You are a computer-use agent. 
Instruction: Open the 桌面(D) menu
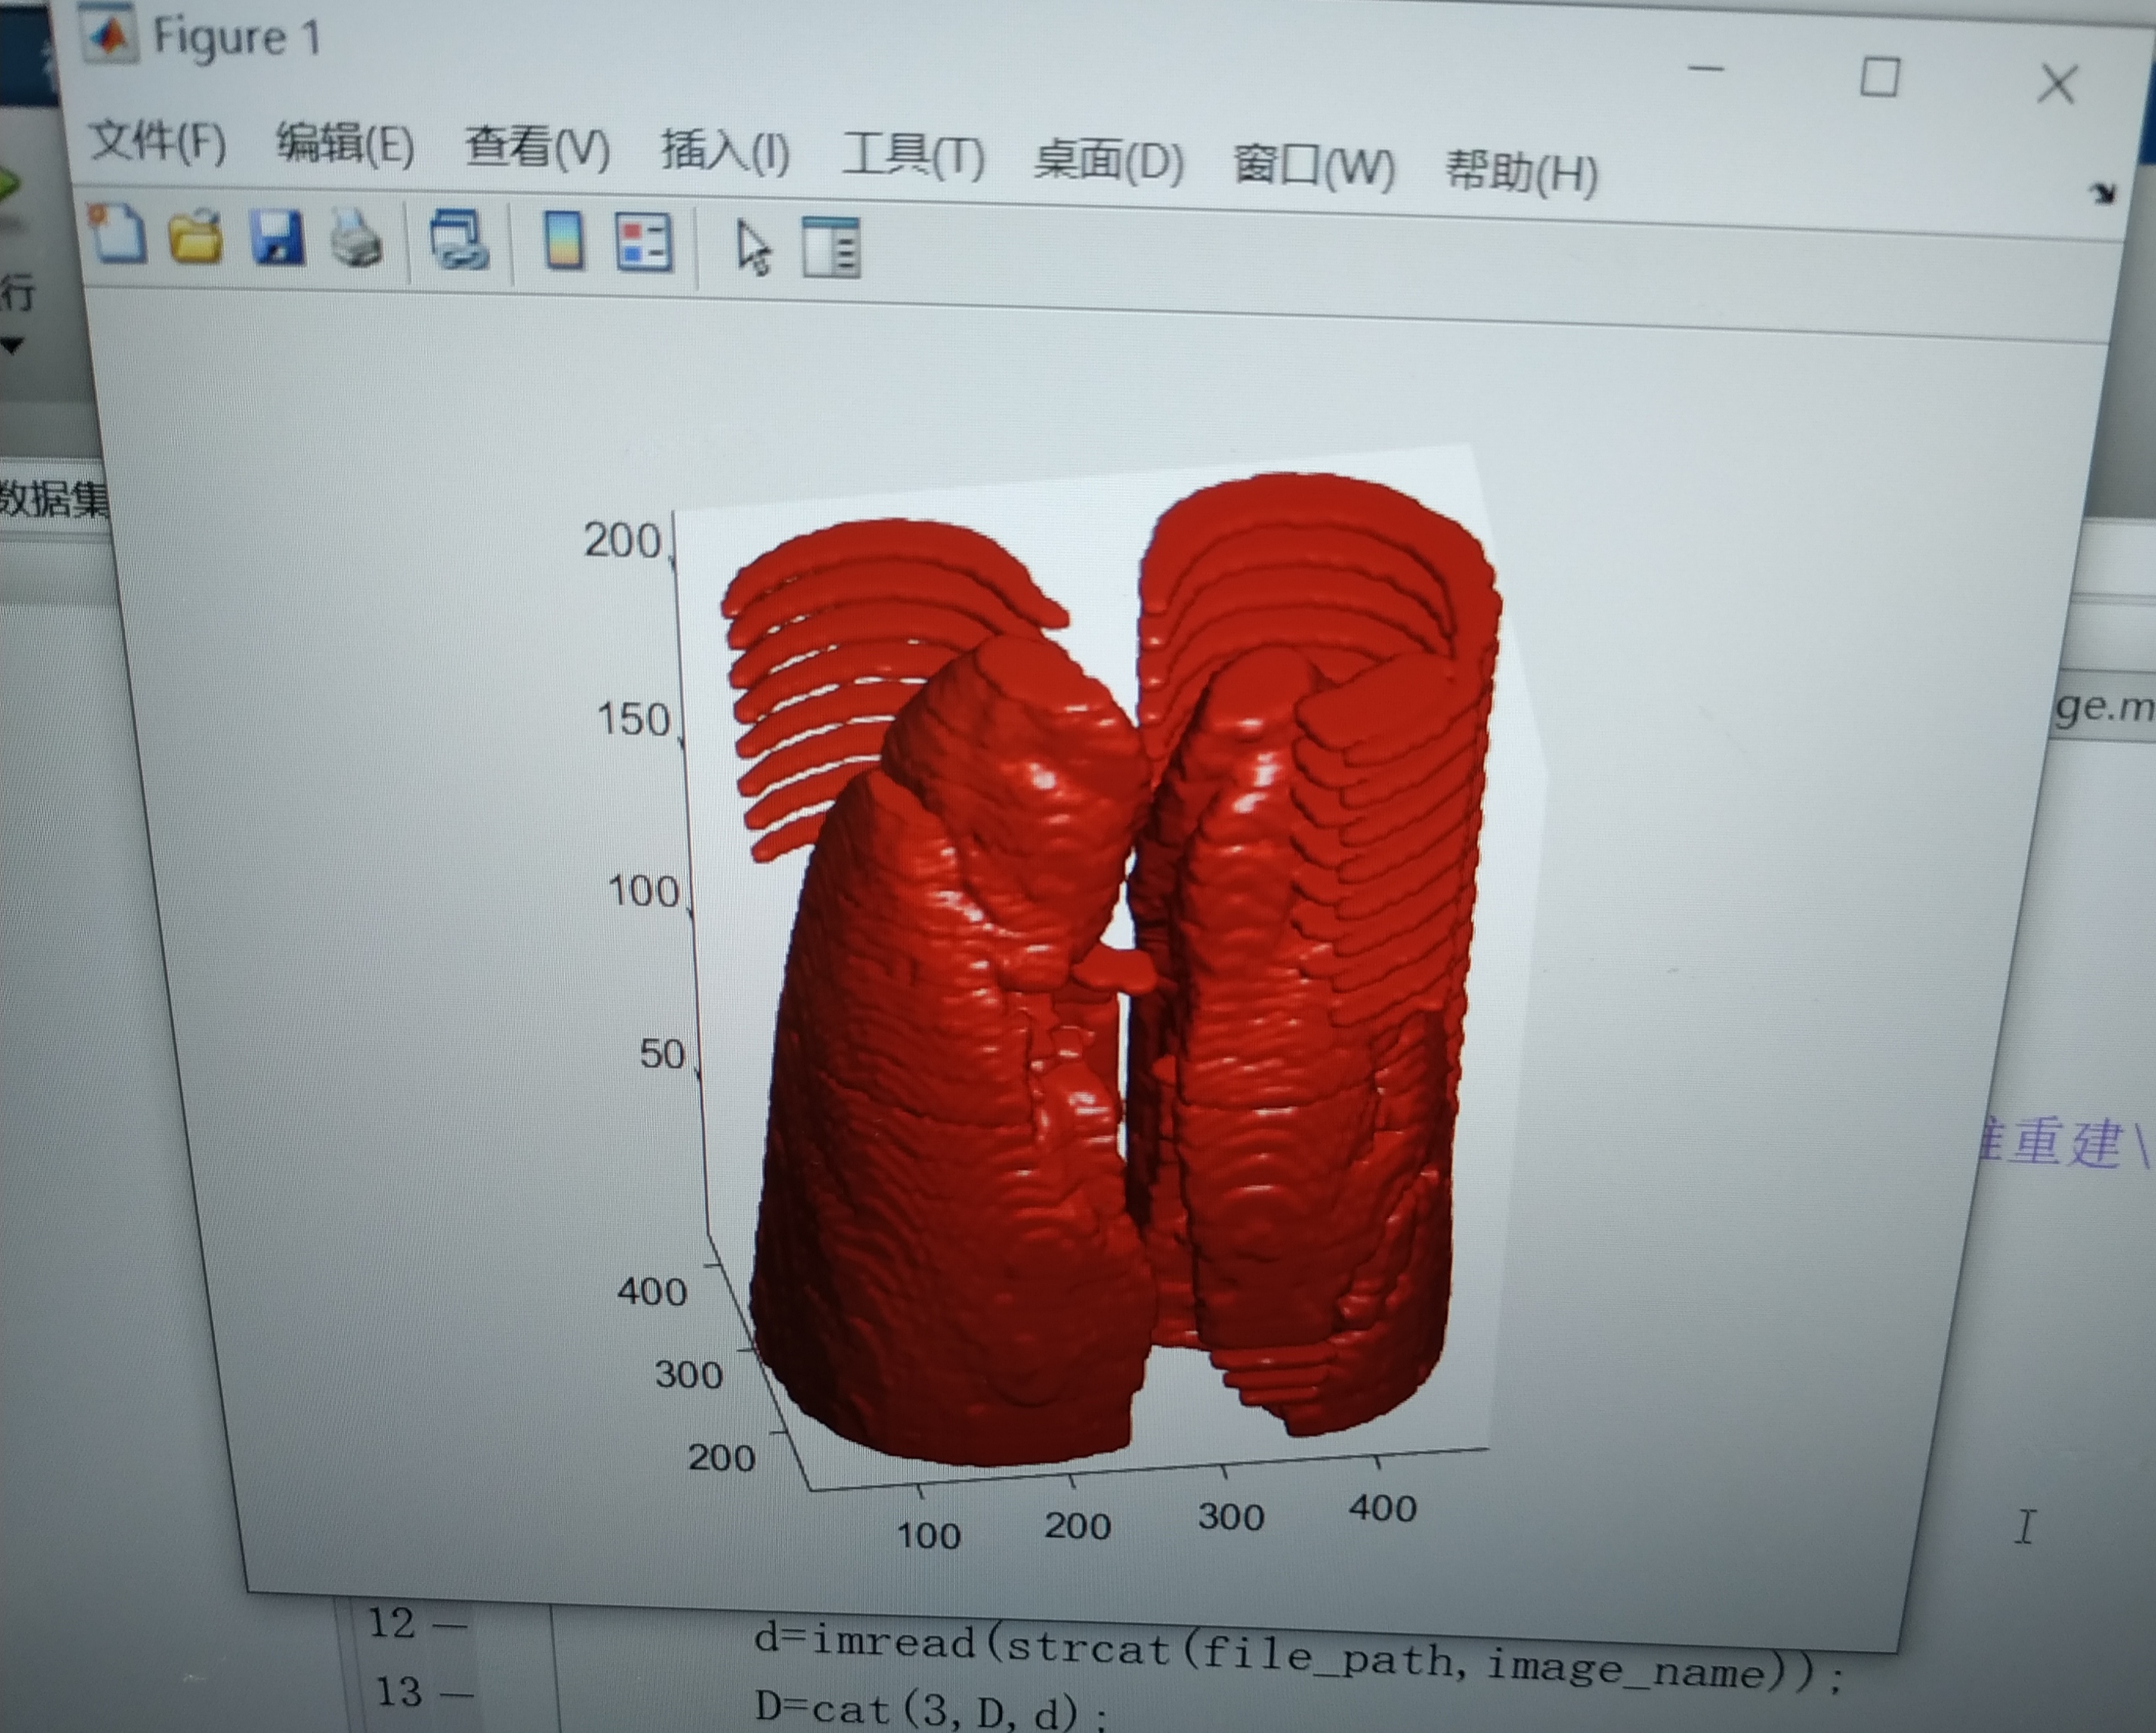click(x=1109, y=161)
